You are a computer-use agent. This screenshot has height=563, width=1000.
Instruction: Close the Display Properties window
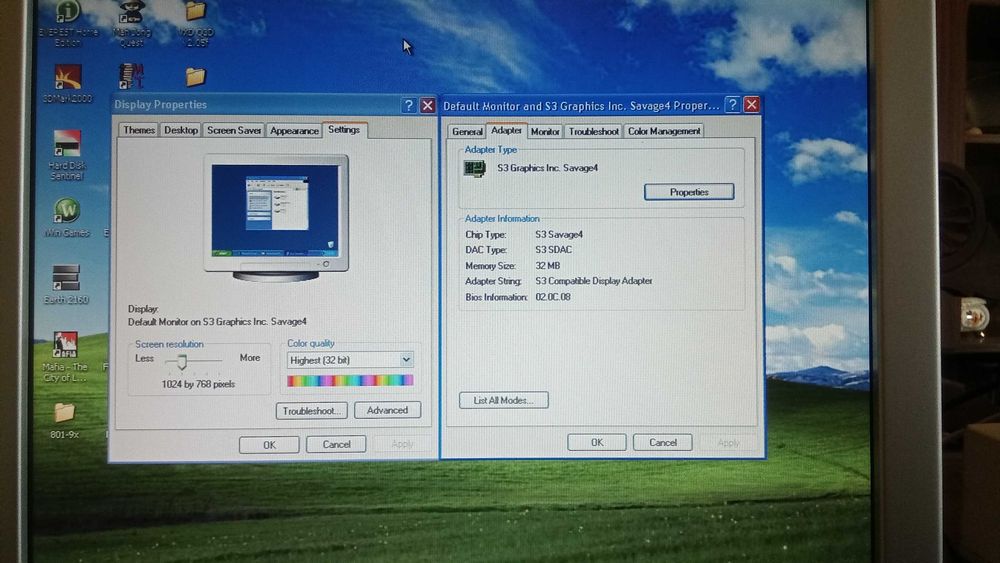pos(427,105)
